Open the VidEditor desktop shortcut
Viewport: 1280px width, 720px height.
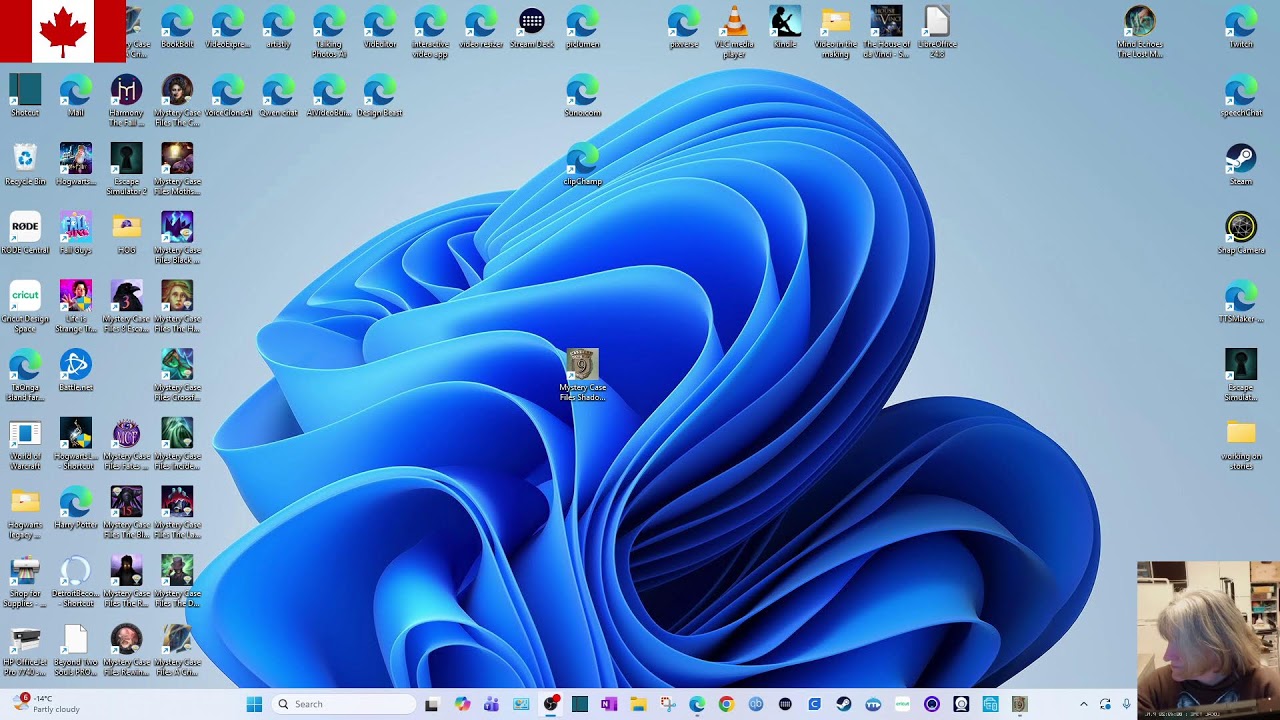tap(380, 28)
